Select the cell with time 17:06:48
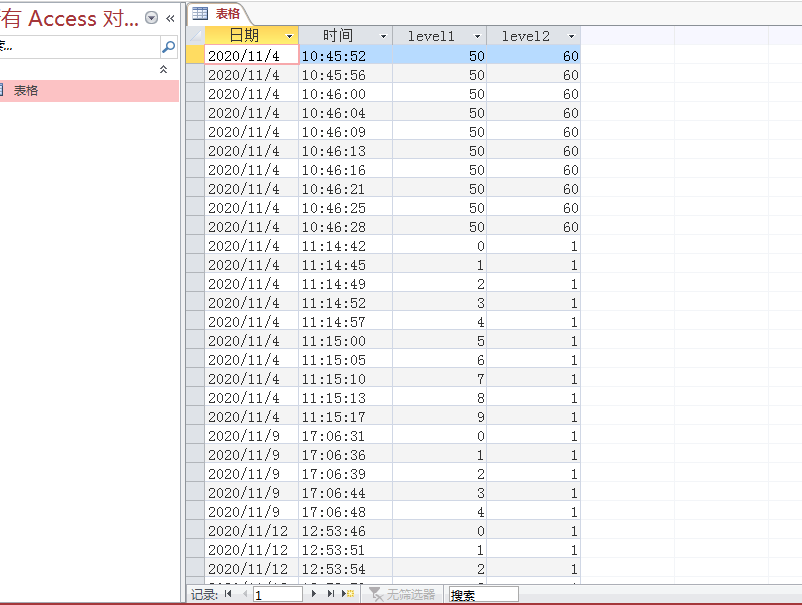This screenshot has width=802, height=605. click(x=346, y=511)
